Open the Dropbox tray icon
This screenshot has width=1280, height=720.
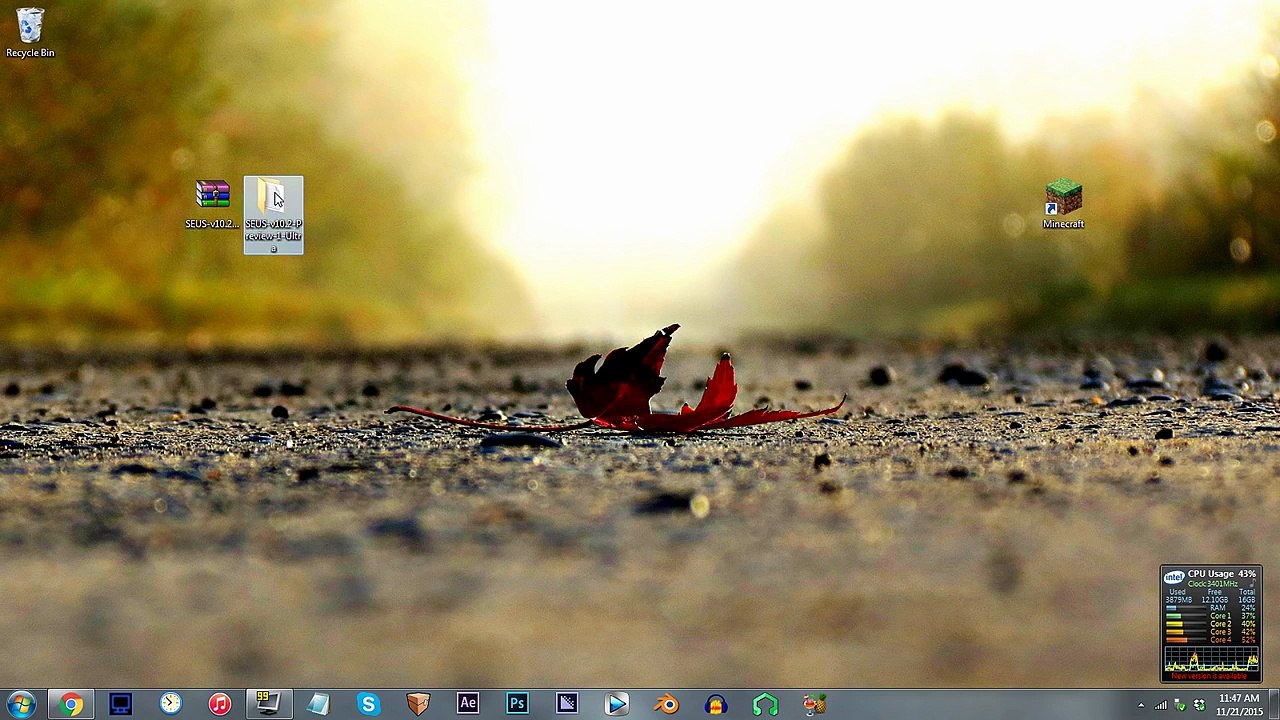pos(1199,706)
